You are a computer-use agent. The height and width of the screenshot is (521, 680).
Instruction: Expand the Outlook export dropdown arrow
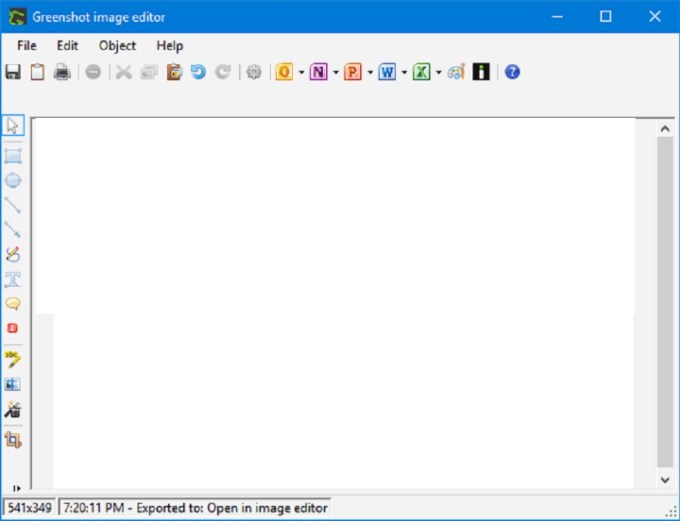301,72
